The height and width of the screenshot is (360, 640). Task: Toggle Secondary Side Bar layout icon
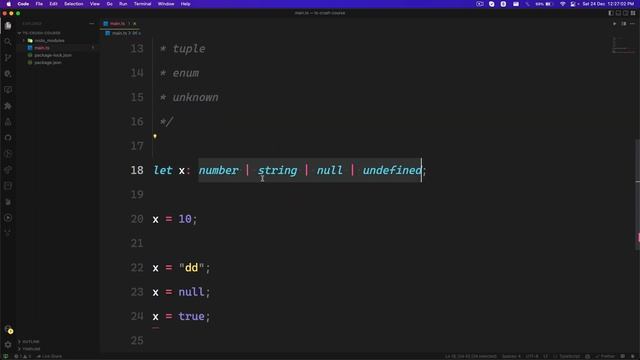[625, 13]
